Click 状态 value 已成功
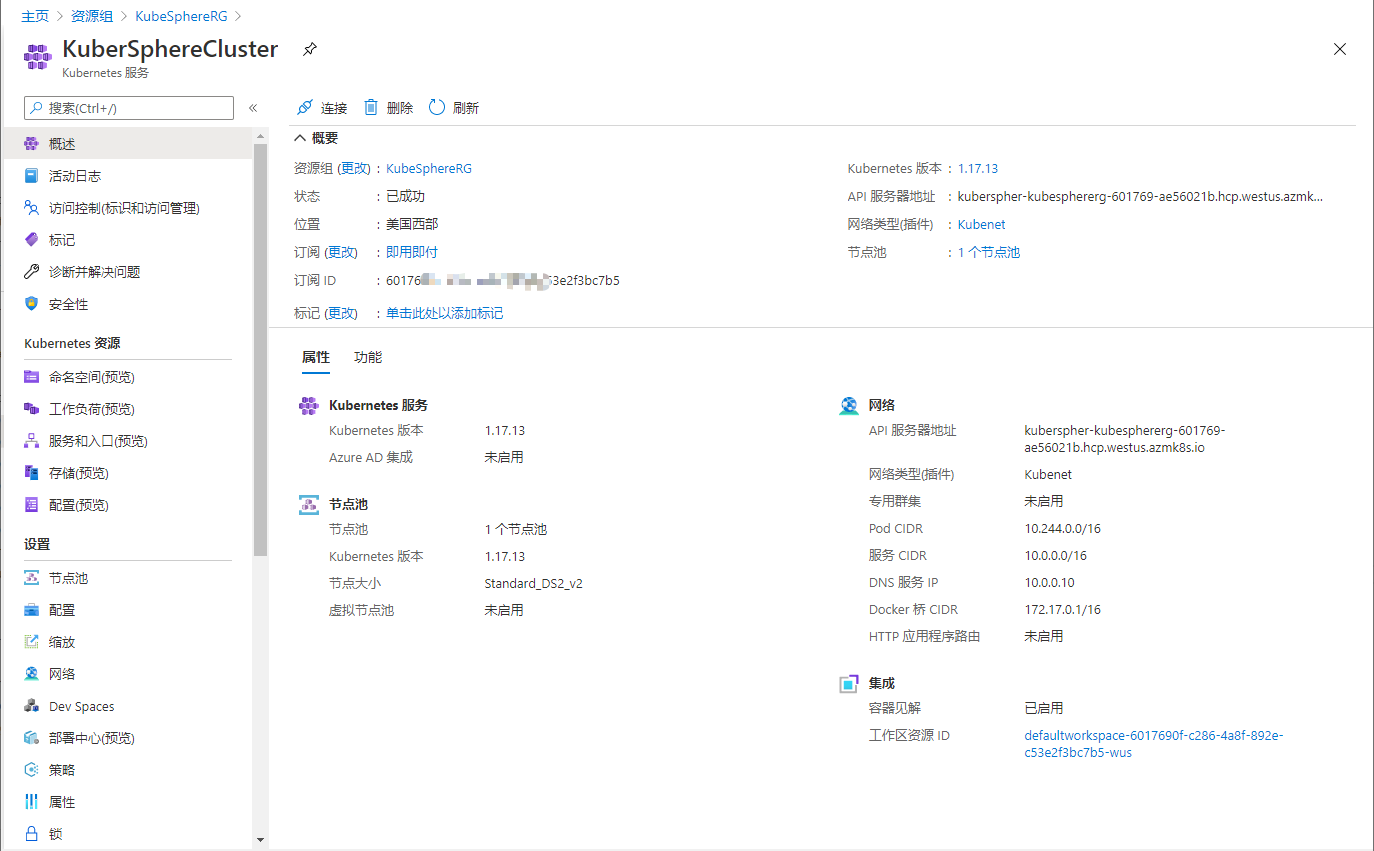 [406, 196]
